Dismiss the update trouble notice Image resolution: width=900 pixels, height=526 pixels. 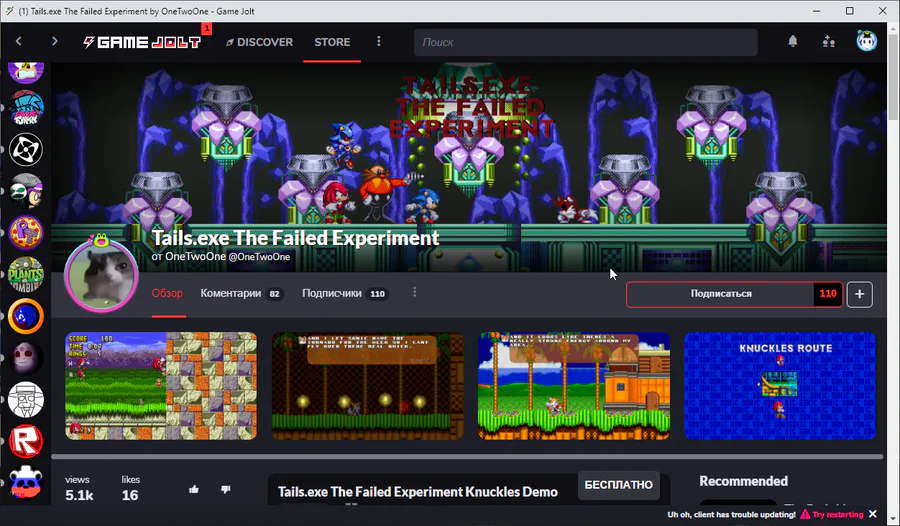(x=873, y=514)
